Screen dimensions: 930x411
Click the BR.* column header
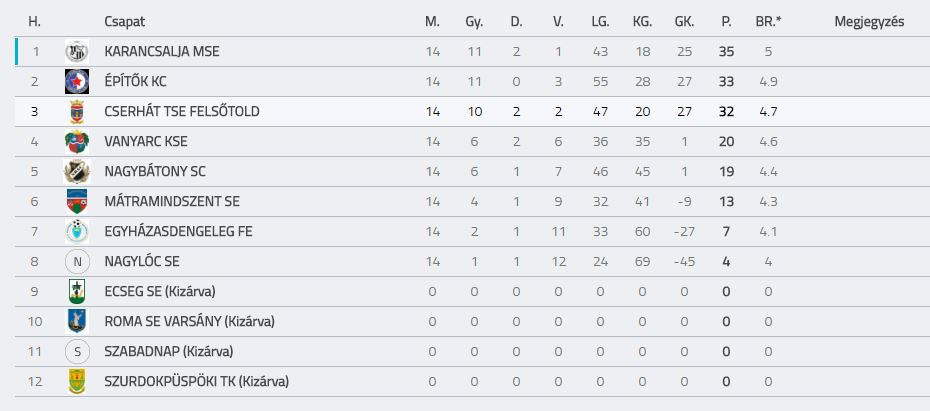pos(768,22)
